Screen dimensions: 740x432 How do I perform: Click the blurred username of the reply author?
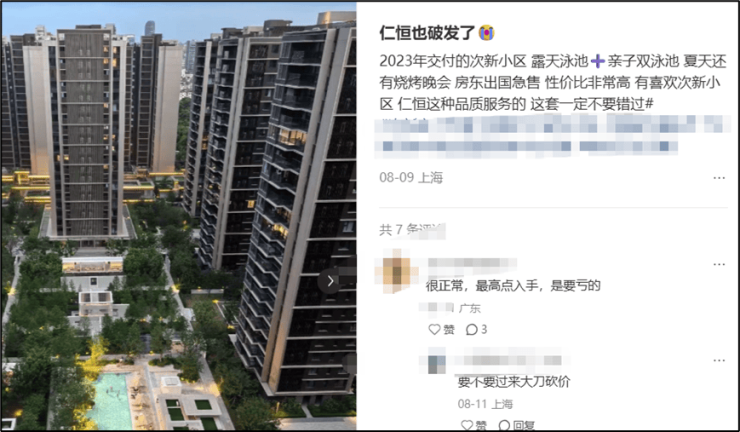(510, 360)
